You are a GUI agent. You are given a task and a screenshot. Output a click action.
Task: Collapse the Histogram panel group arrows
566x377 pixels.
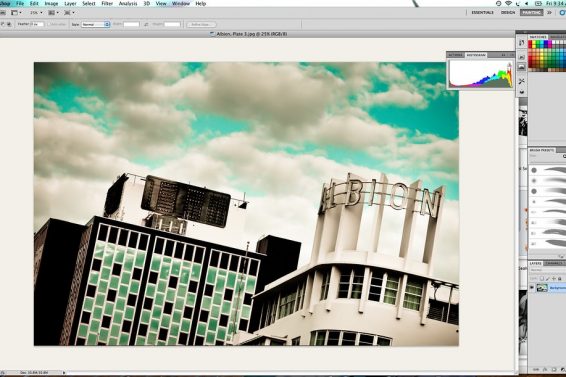click(x=504, y=55)
